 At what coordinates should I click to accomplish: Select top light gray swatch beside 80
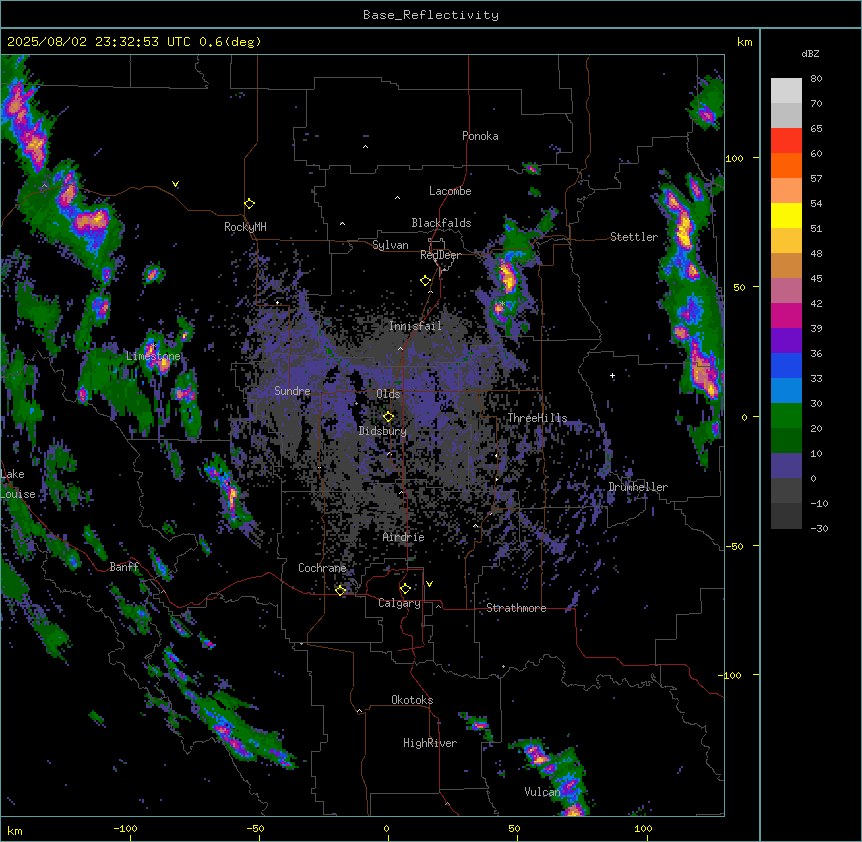click(786, 91)
